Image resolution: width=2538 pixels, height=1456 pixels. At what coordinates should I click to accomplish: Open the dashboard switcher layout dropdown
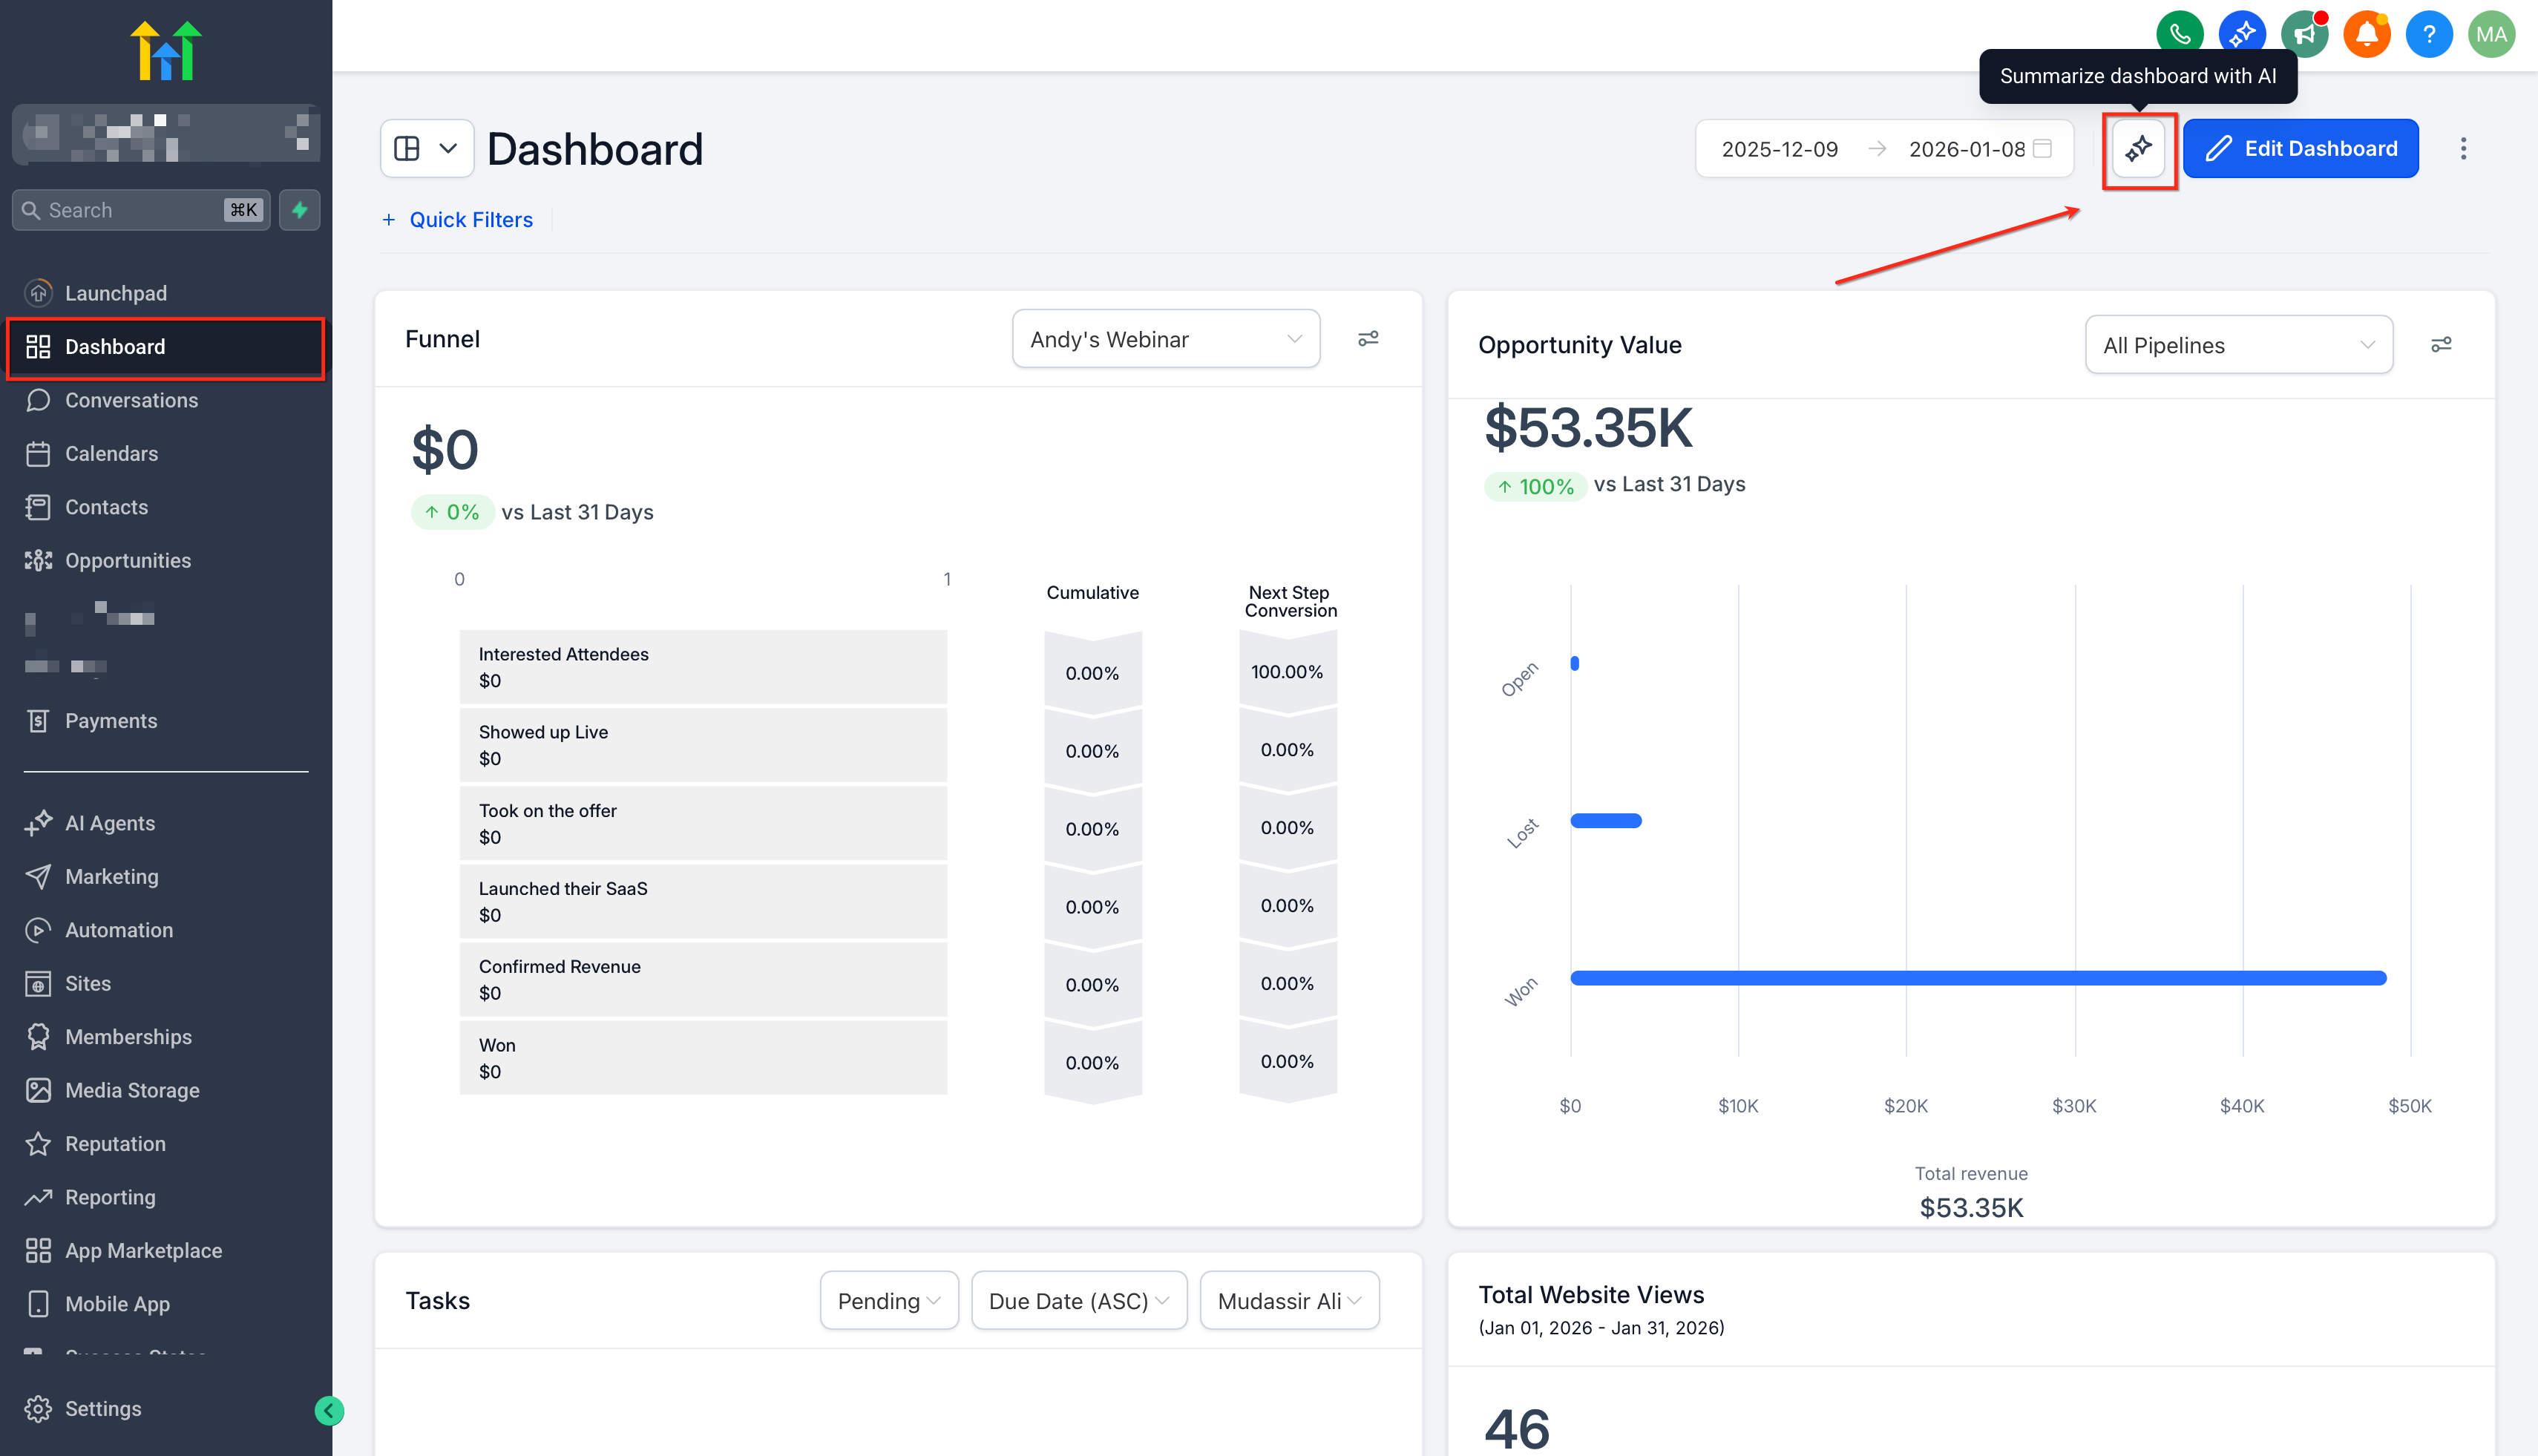coord(427,149)
